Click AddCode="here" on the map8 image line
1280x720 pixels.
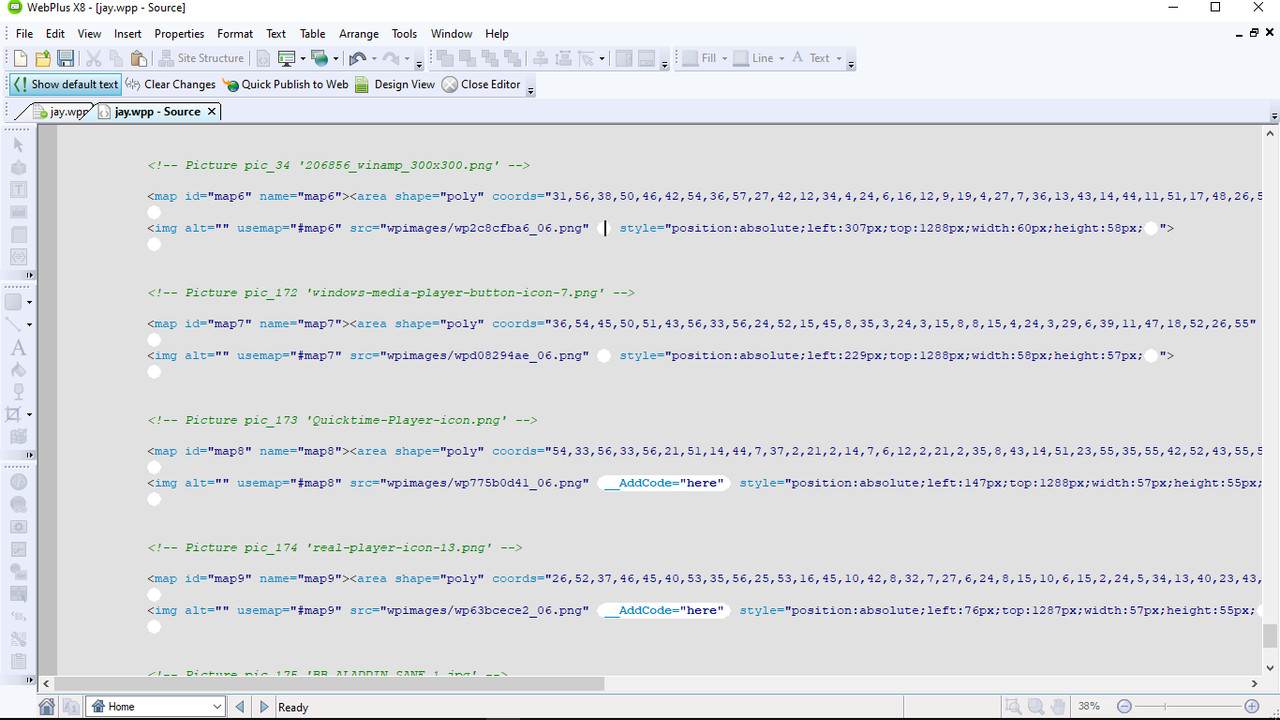pyautogui.click(x=663, y=483)
